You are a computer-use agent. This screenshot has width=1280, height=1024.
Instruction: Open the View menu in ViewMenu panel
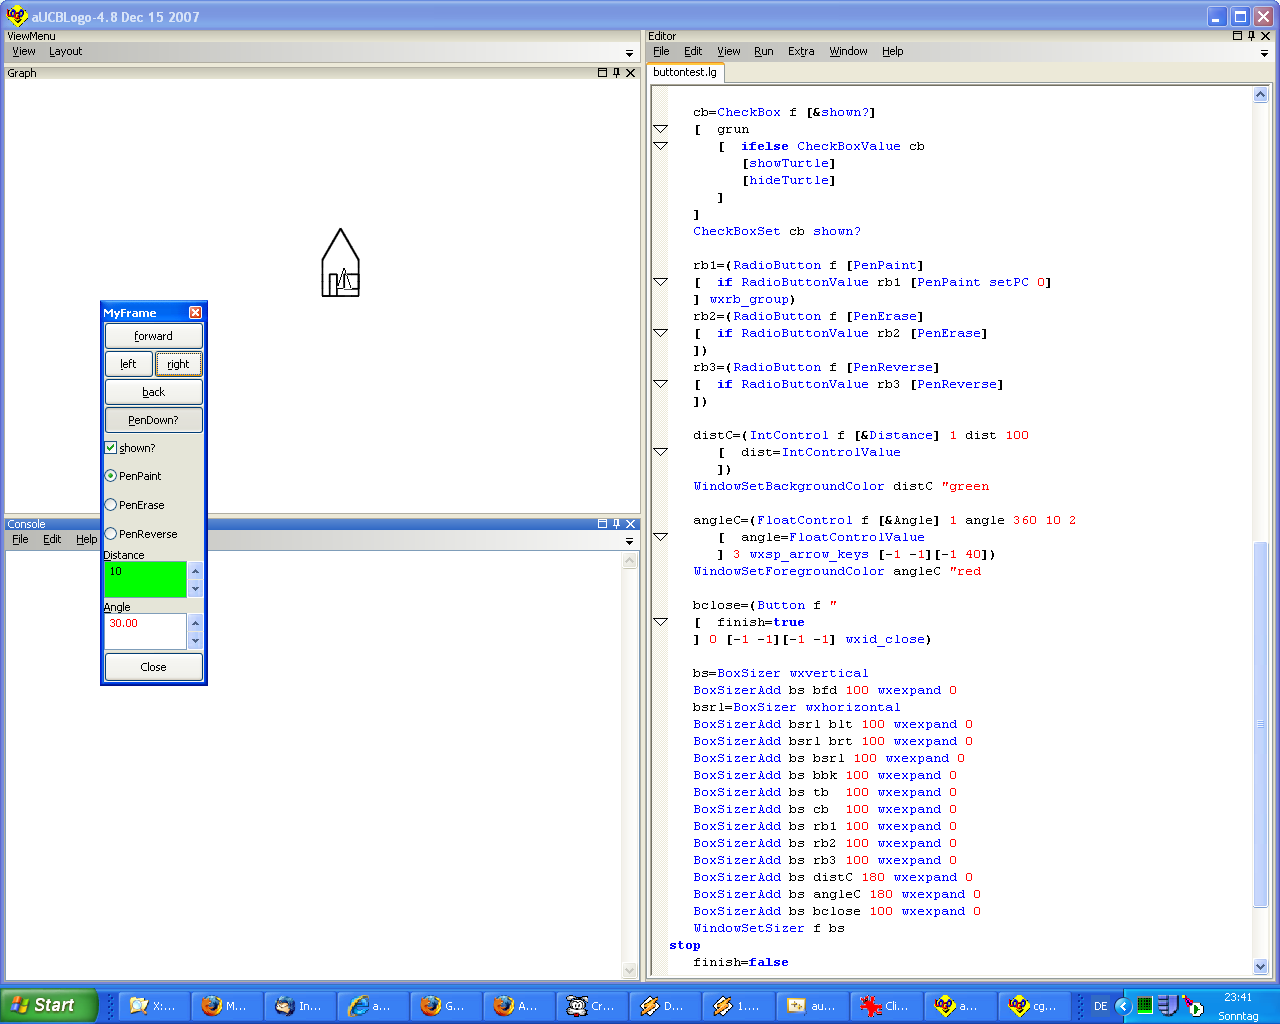[x=24, y=51]
